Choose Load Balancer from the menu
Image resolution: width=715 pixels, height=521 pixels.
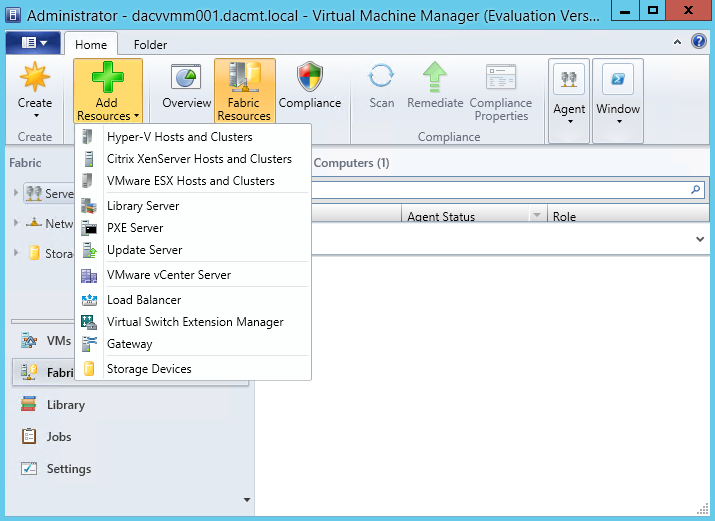[x=193, y=300]
